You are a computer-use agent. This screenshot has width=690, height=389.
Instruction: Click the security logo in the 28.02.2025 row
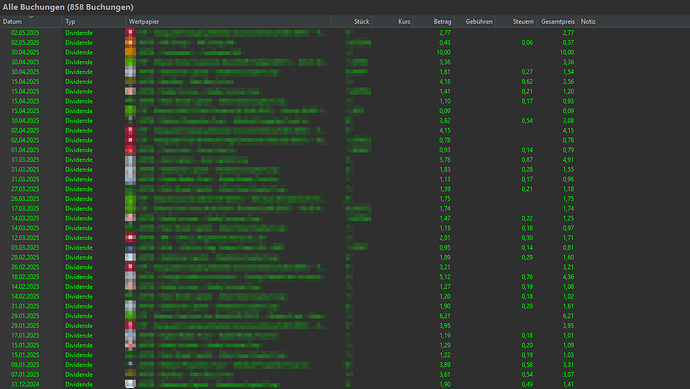[x=130, y=257]
